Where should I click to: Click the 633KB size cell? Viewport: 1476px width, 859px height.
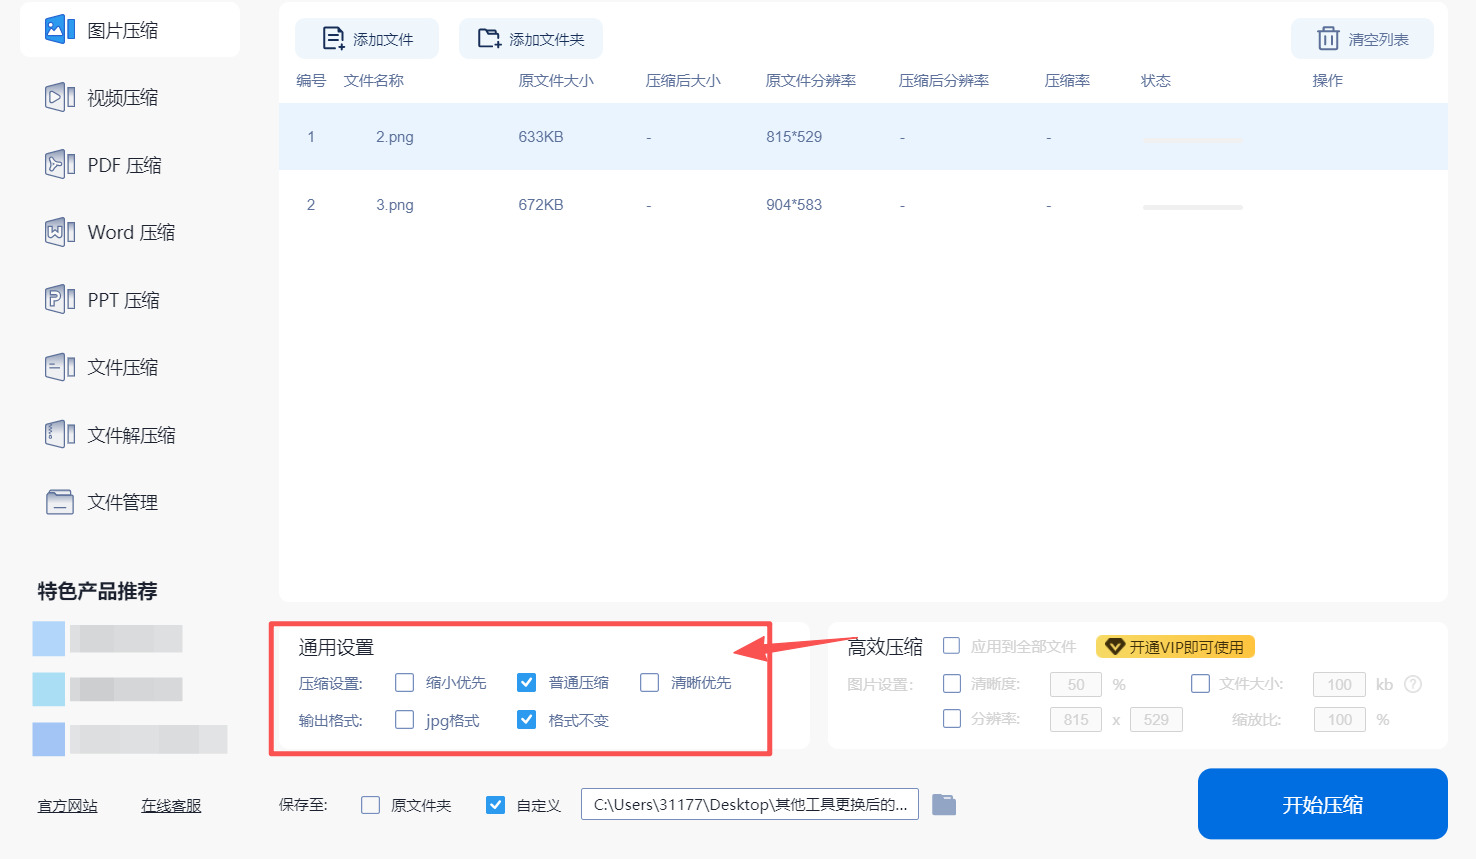click(541, 137)
